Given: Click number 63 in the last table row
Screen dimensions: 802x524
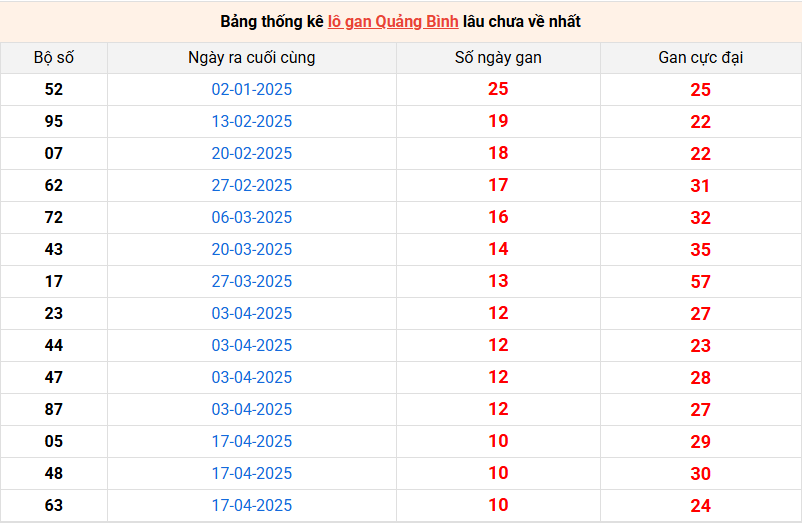Looking at the screenshot, I should [54, 506].
